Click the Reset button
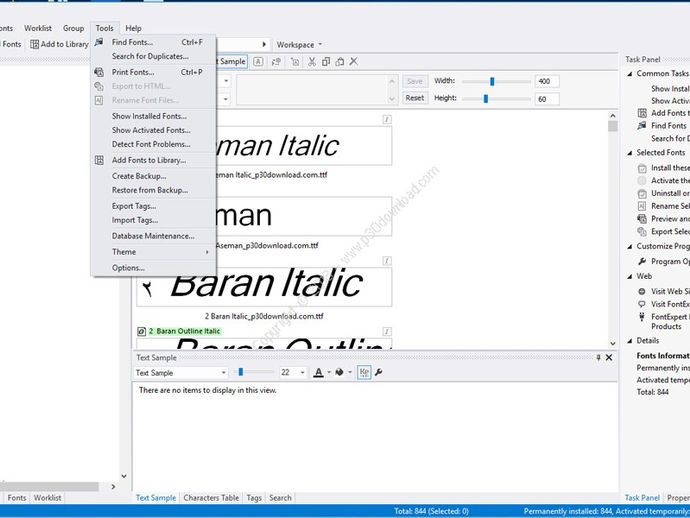The image size is (690, 518). (x=415, y=98)
